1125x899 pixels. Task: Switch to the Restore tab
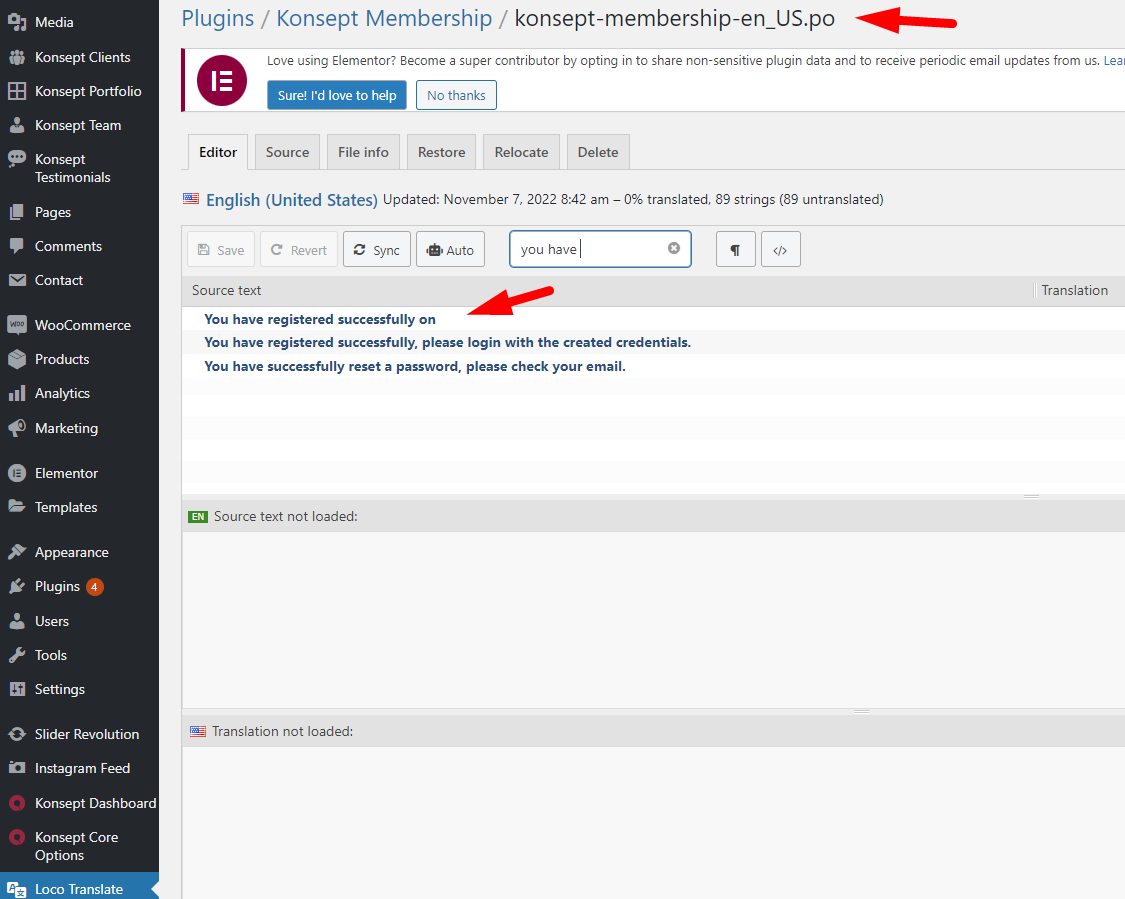click(441, 152)
